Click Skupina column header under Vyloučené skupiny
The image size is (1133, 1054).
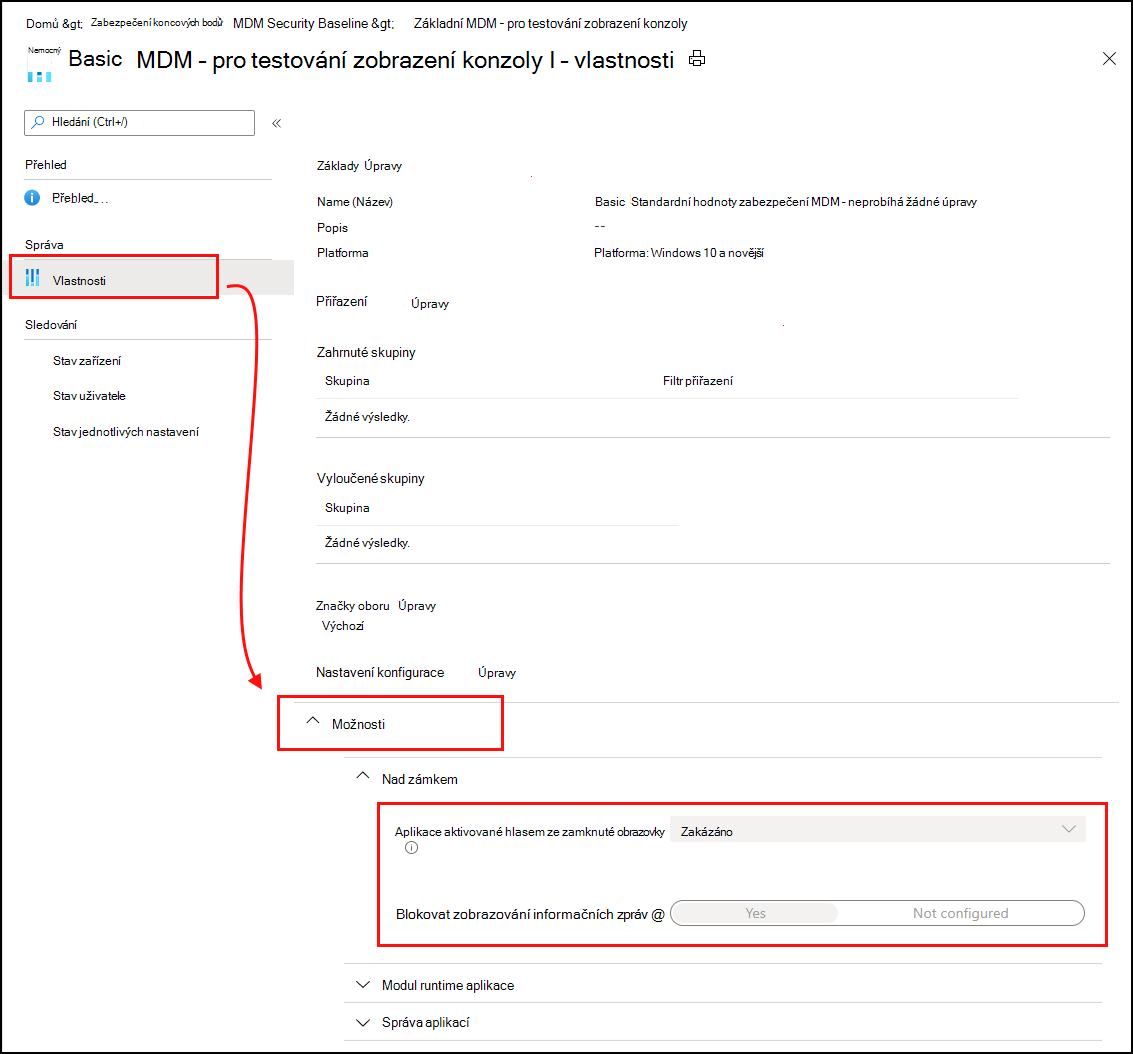(x=347, y=508)
